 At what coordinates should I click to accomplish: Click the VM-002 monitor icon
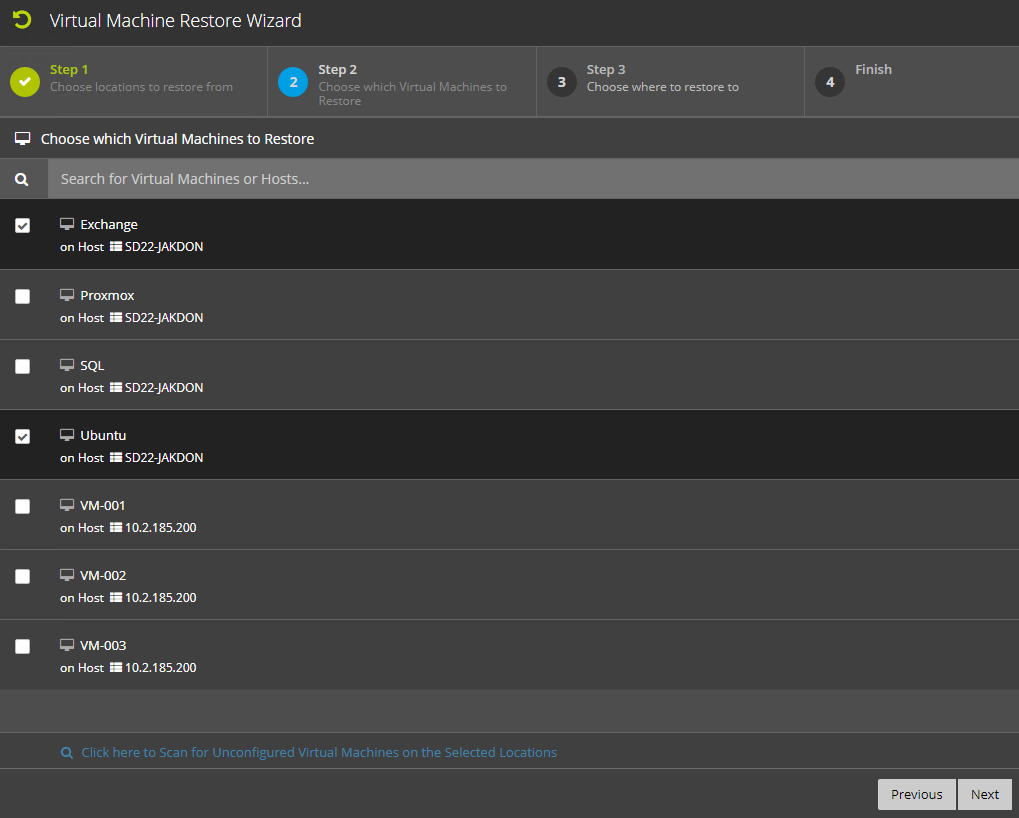[67, 575]
